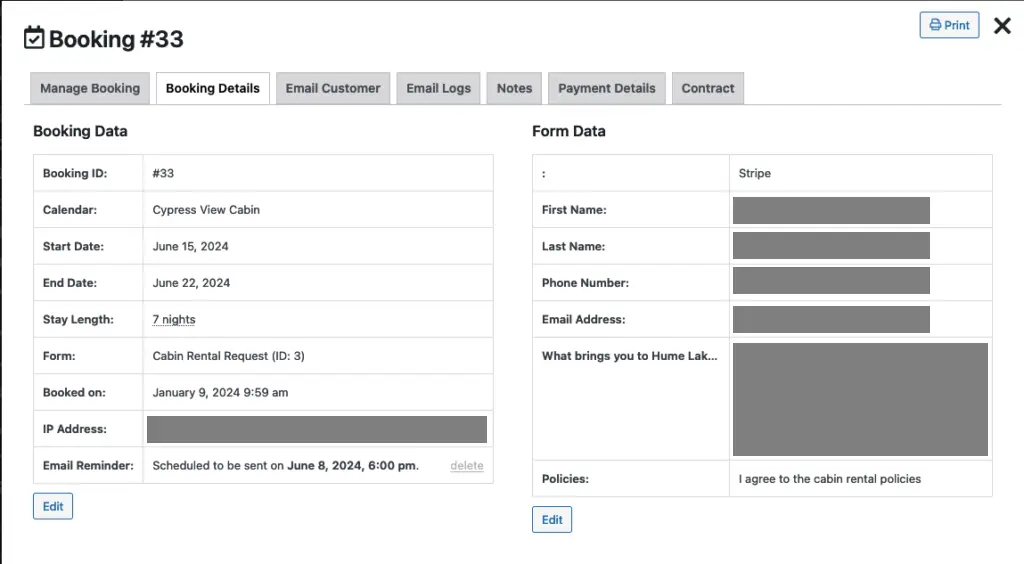Click the redacted Email Address value

click(831, 320)
